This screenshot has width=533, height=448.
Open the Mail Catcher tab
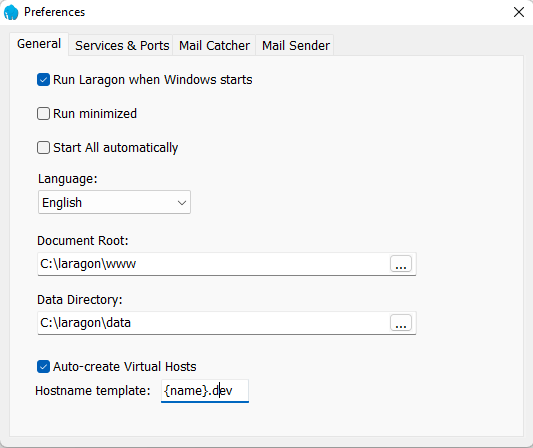click(x=214, y=45)
